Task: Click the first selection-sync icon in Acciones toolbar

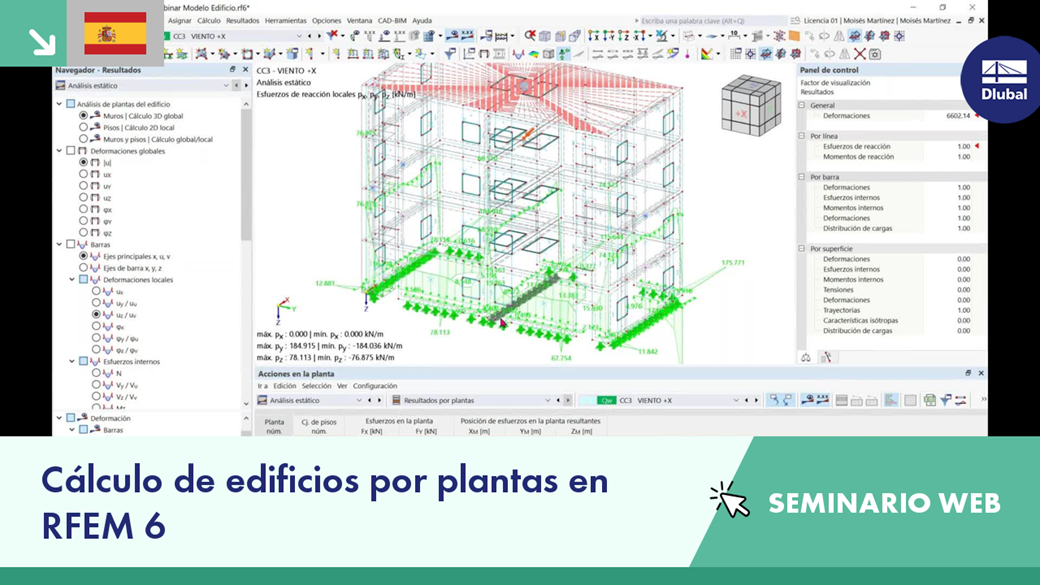Action: [x=773, y=400]
